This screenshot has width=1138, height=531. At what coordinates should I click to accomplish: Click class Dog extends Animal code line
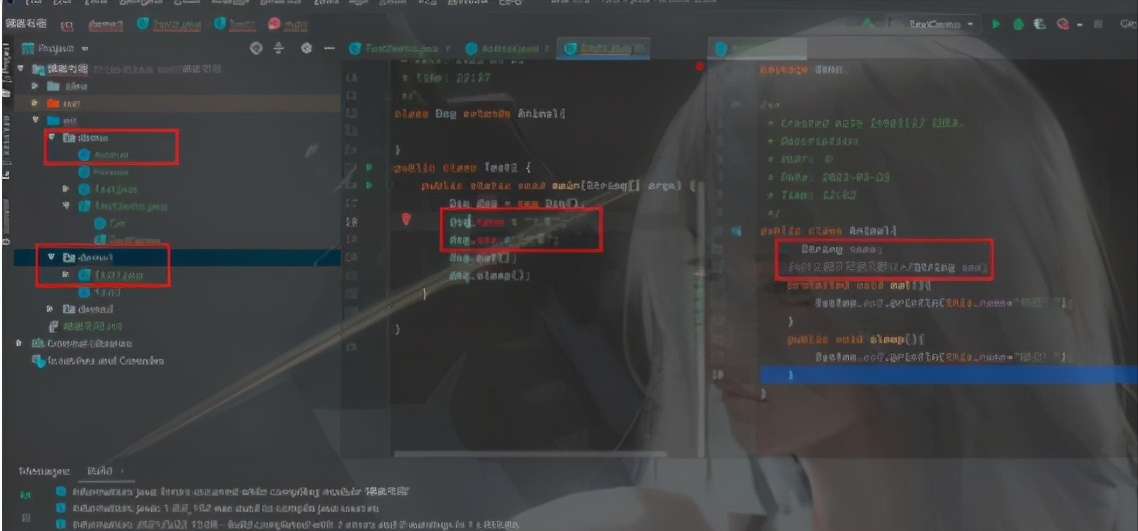[x=480, y=114]
